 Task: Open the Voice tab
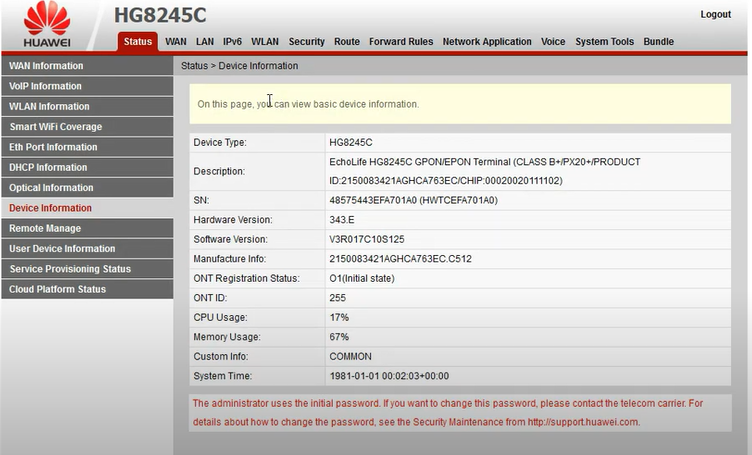pos(553,42)
